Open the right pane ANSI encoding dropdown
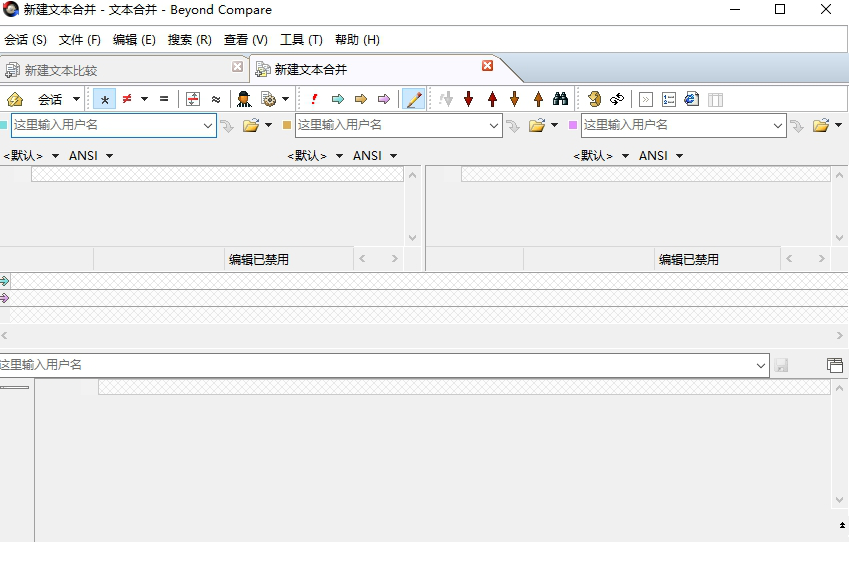849x563 pixels. 661,156
